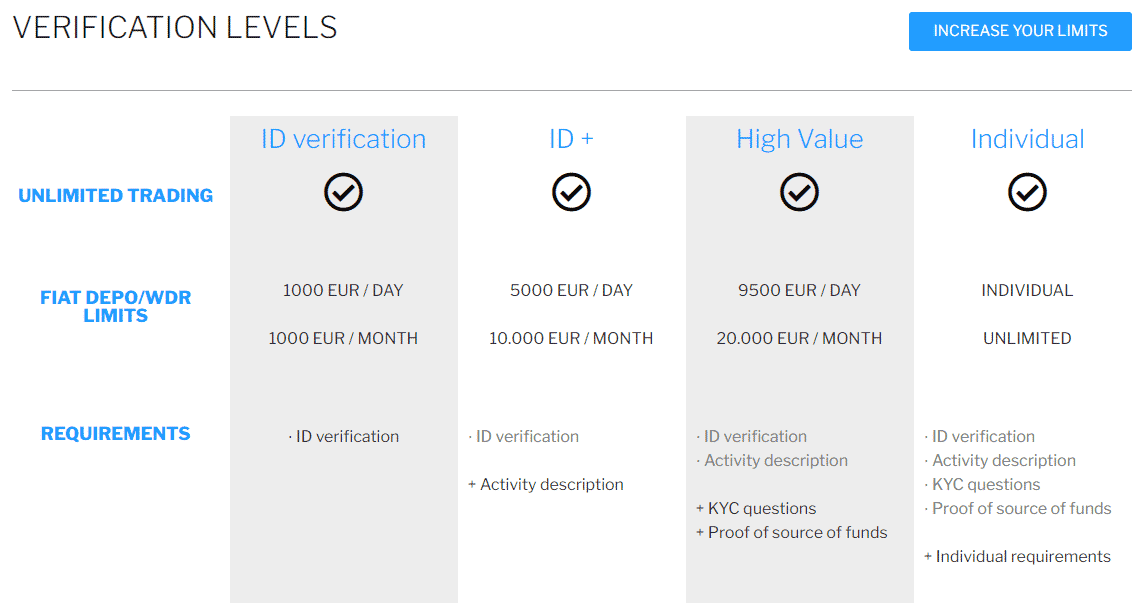Viewport: 1145px width, 614px height.
Task: Click the Increase Your Limits button
Action: [1020, 31]
